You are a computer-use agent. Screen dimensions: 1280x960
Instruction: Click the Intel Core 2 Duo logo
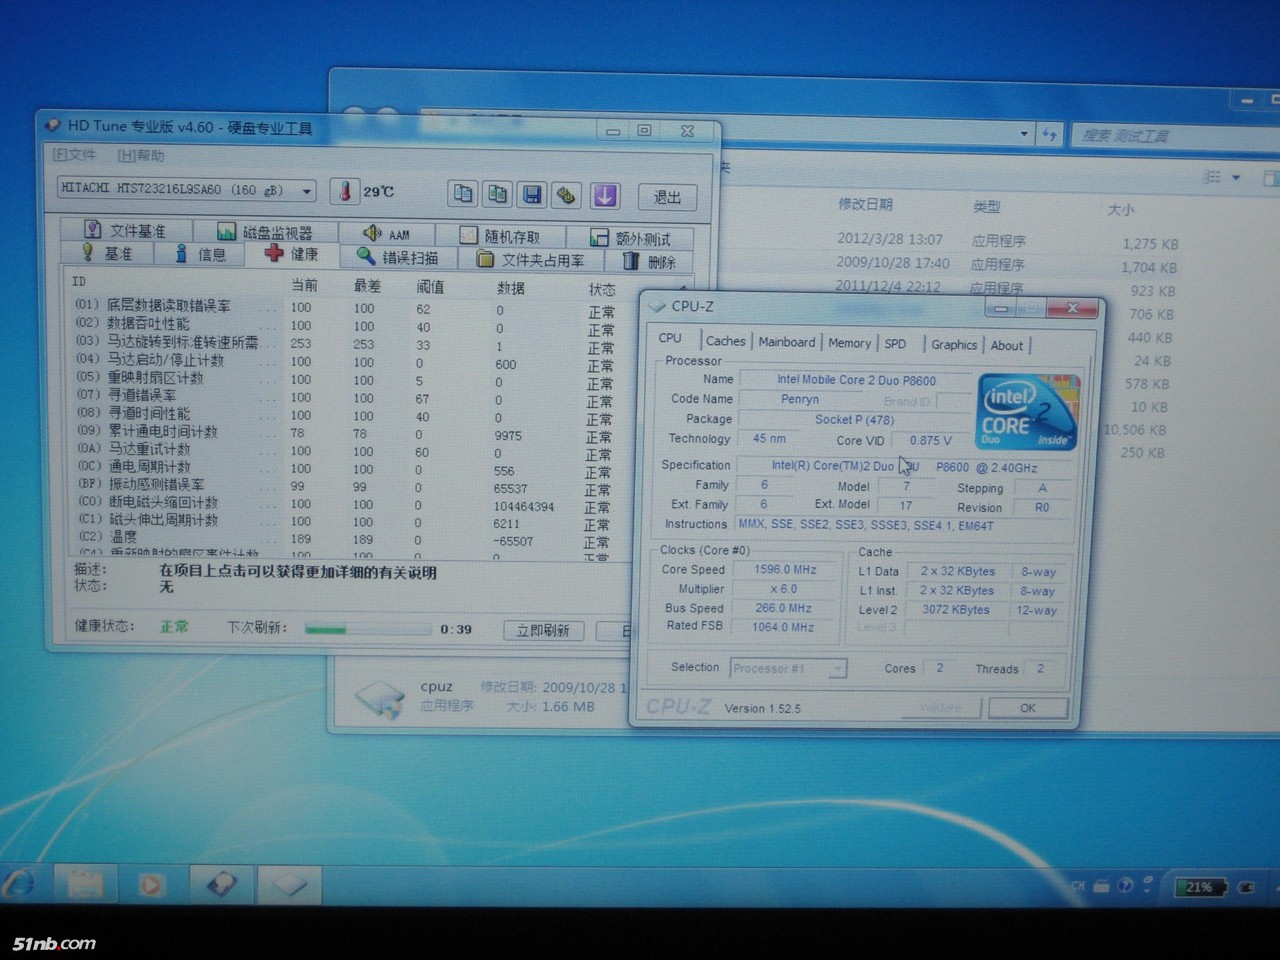tap(1028, 411)
